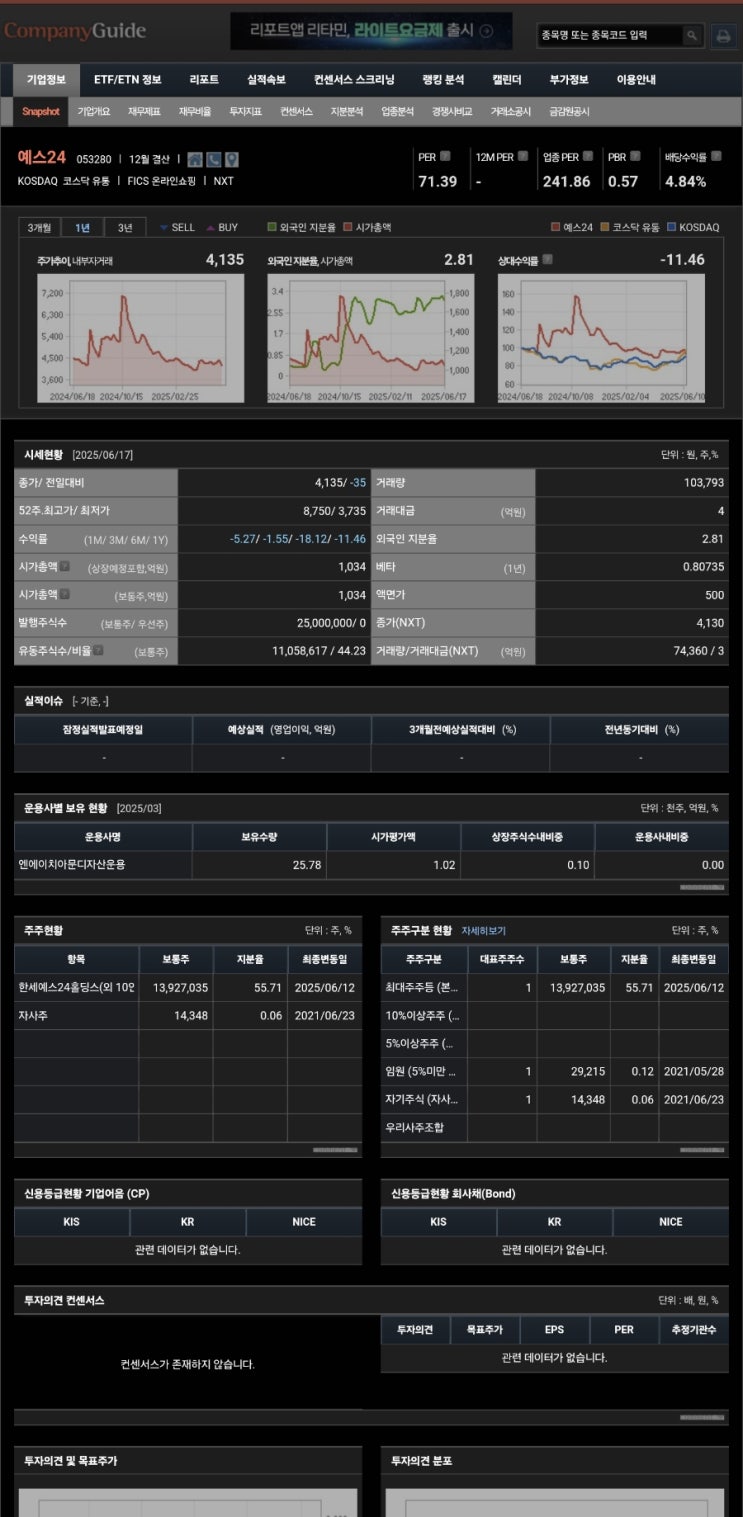Select the 1년 chart period
The image size is (743, 1517).
[x=82, y=227]
